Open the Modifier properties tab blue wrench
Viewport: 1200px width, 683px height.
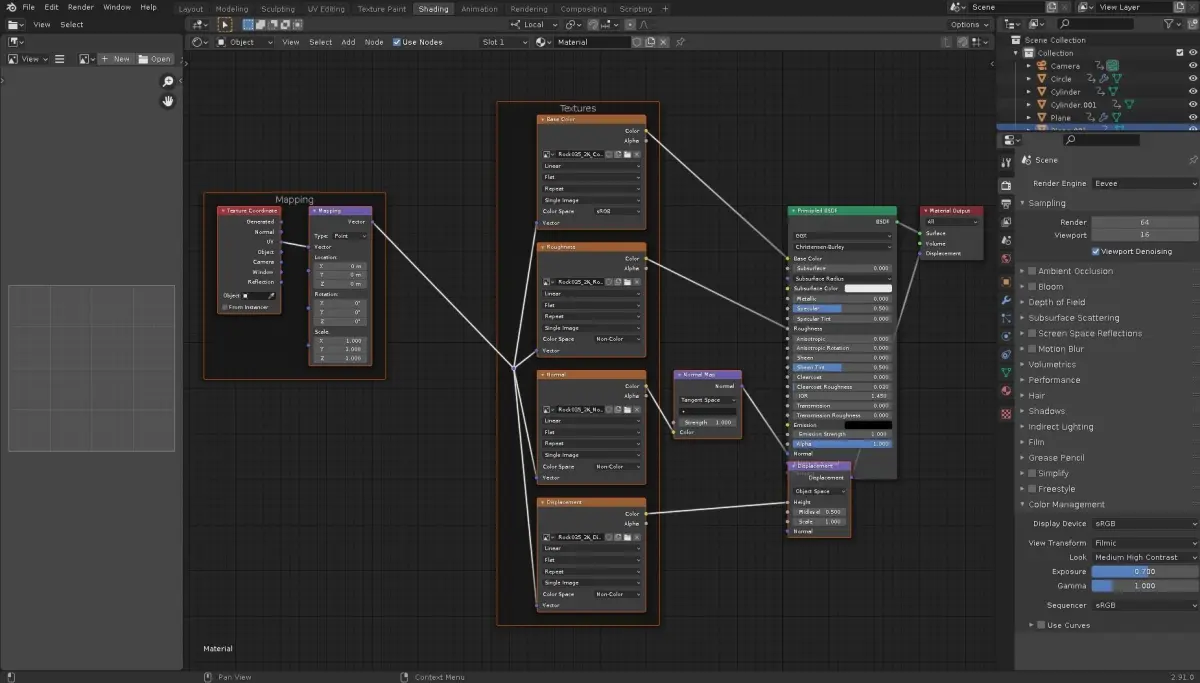1006,300
